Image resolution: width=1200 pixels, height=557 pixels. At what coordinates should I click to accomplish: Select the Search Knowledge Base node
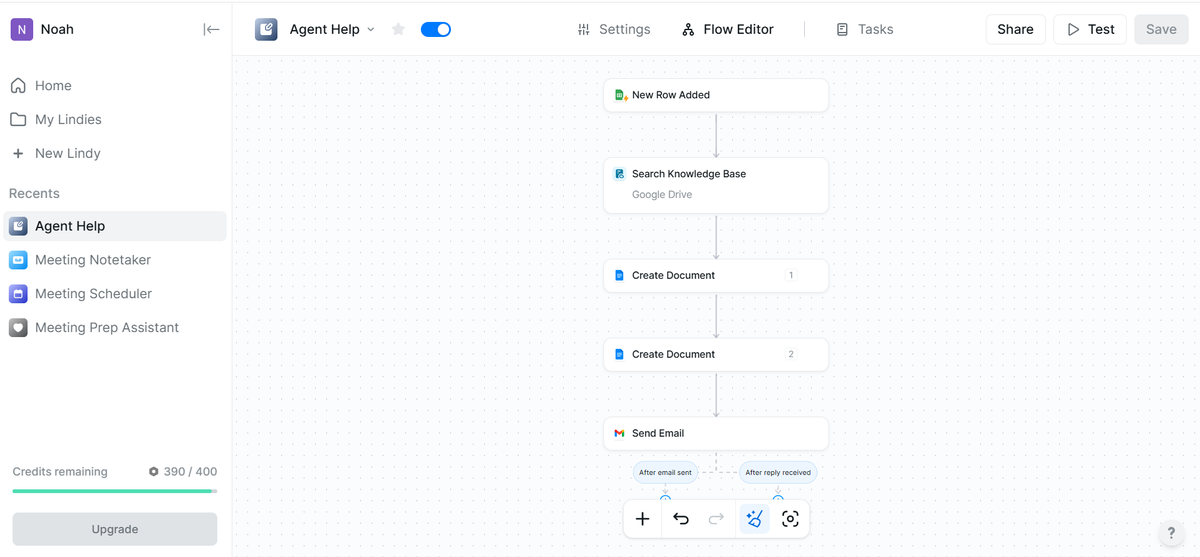(716, 185)
